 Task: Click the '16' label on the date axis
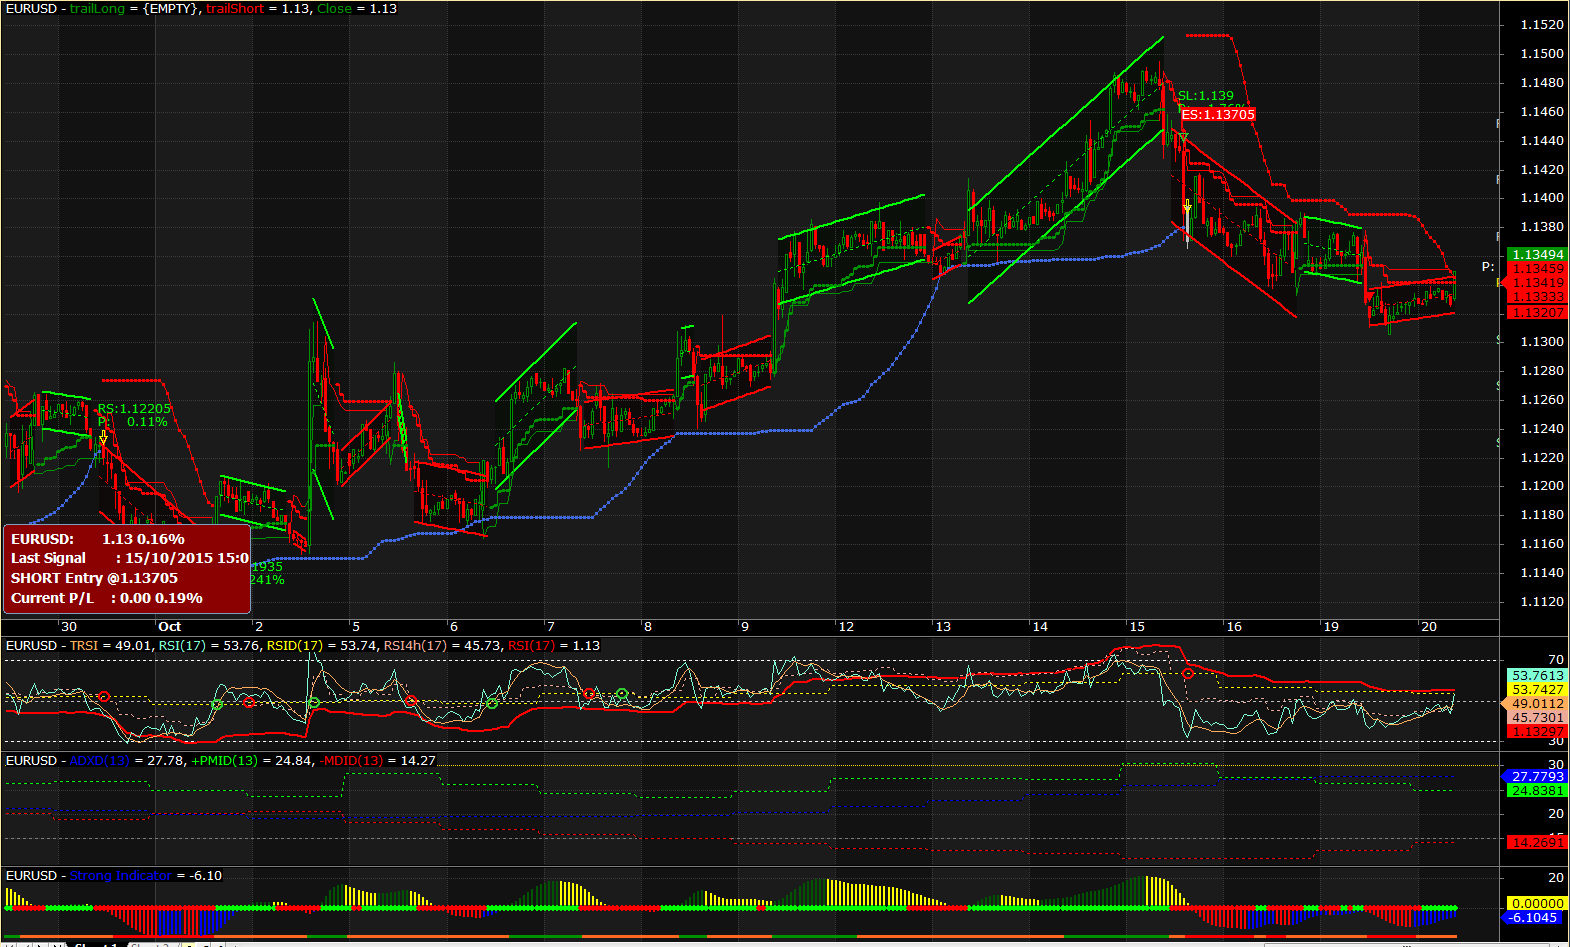pyautogui.click(x=1234, y=627)
